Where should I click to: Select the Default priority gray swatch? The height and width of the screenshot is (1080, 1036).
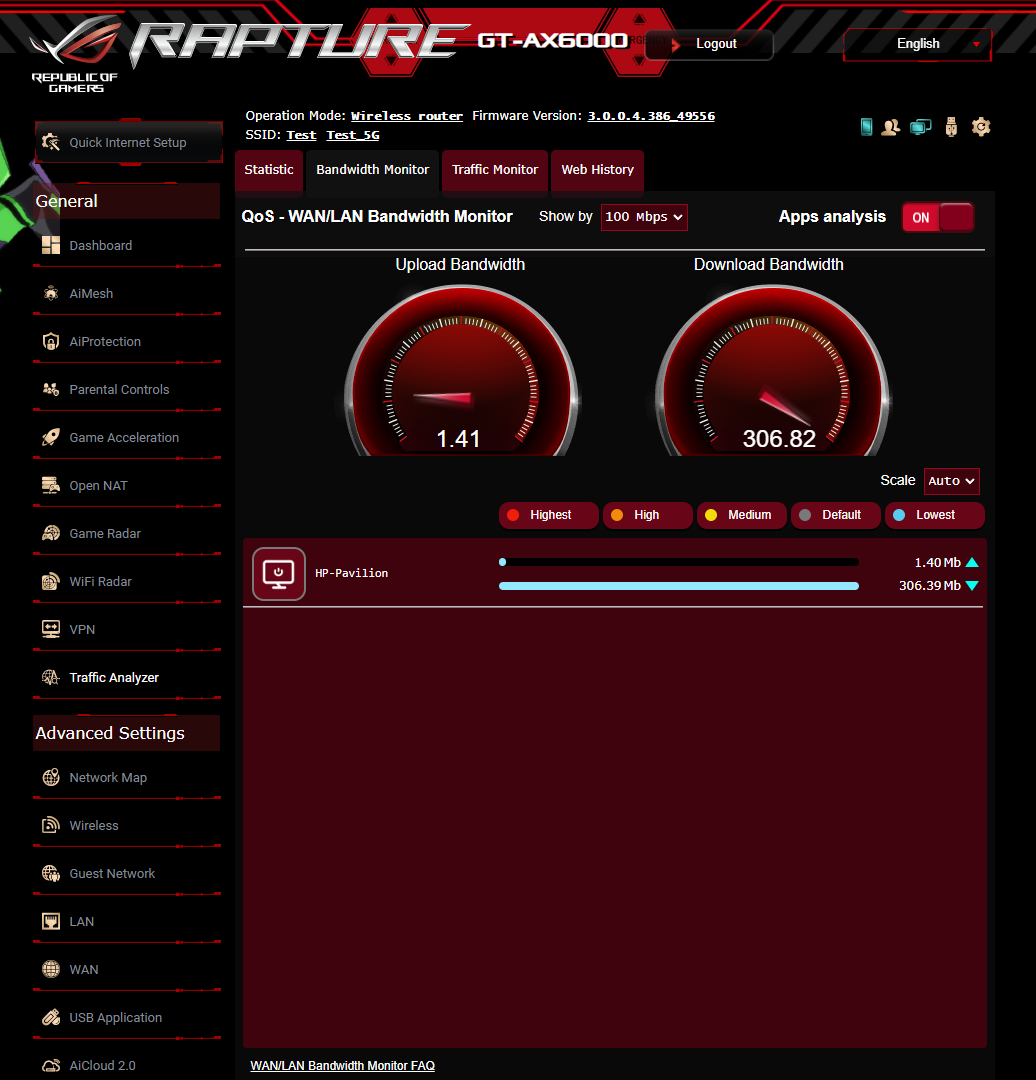tap(805, 515)
